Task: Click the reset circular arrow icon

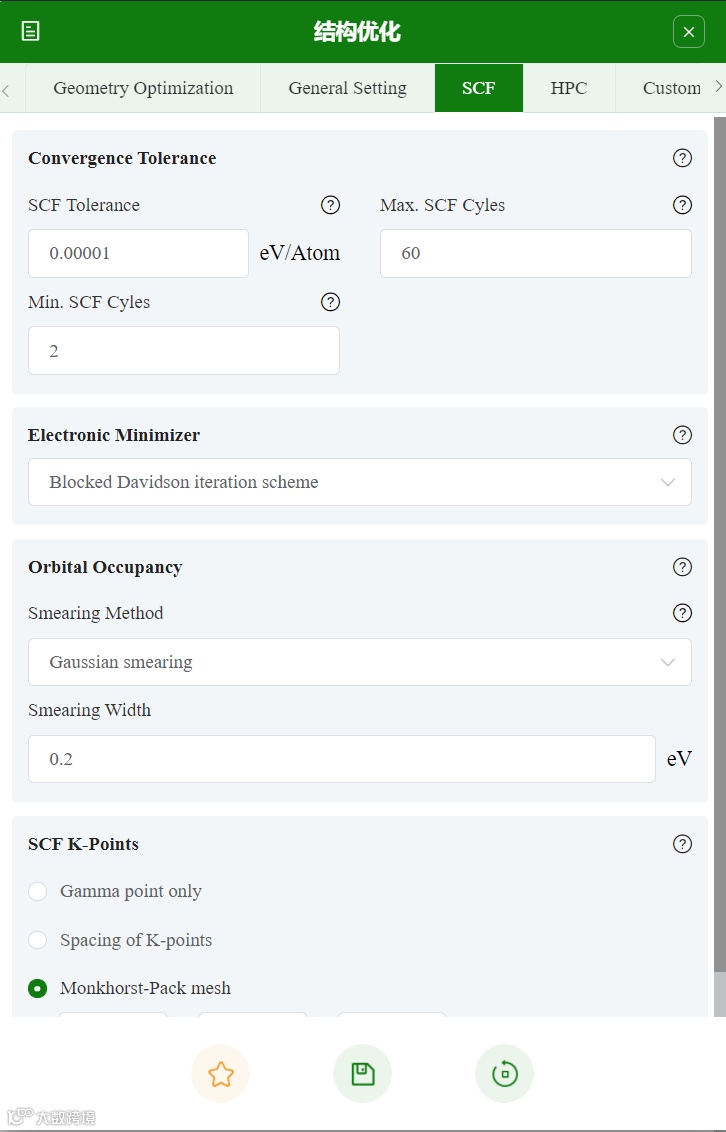Action: tap(504, 1074)
